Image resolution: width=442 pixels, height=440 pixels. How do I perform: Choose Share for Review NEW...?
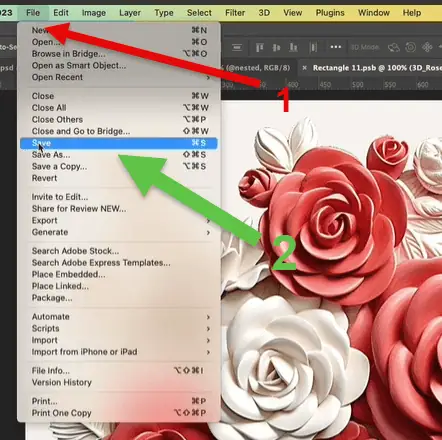[x=119, y=209]
